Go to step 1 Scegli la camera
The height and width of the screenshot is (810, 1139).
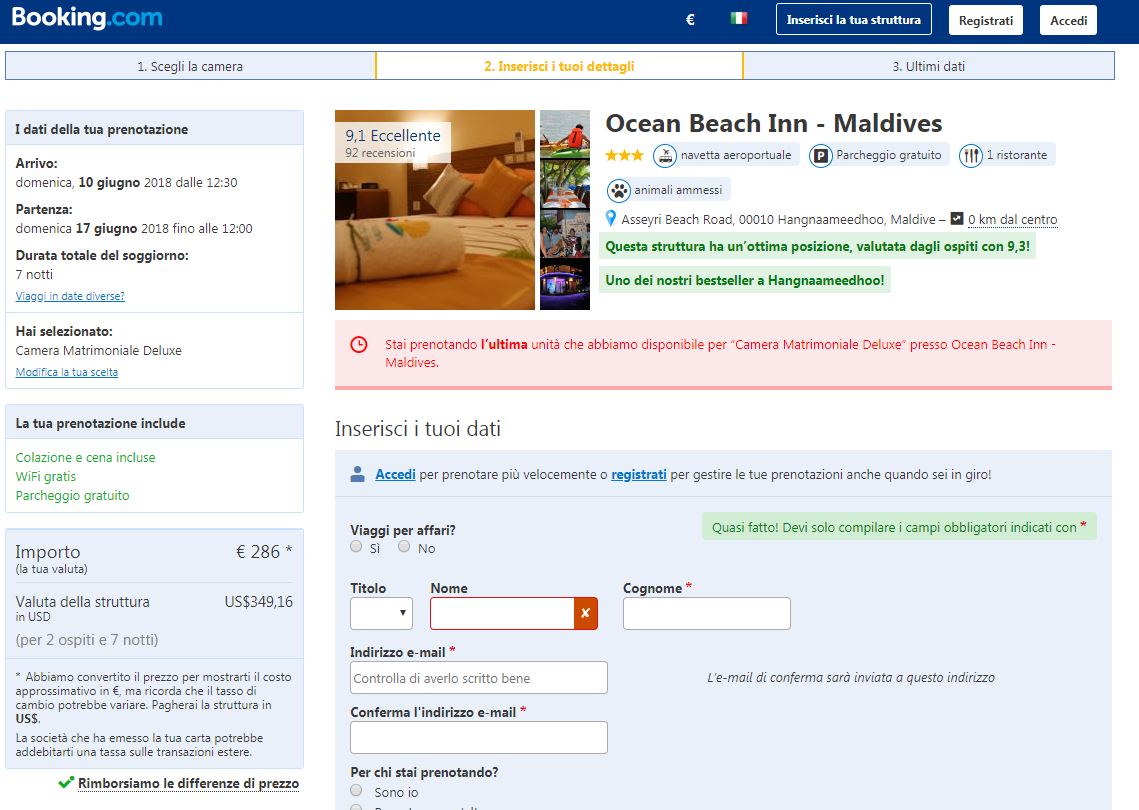(x=190, y=66)
